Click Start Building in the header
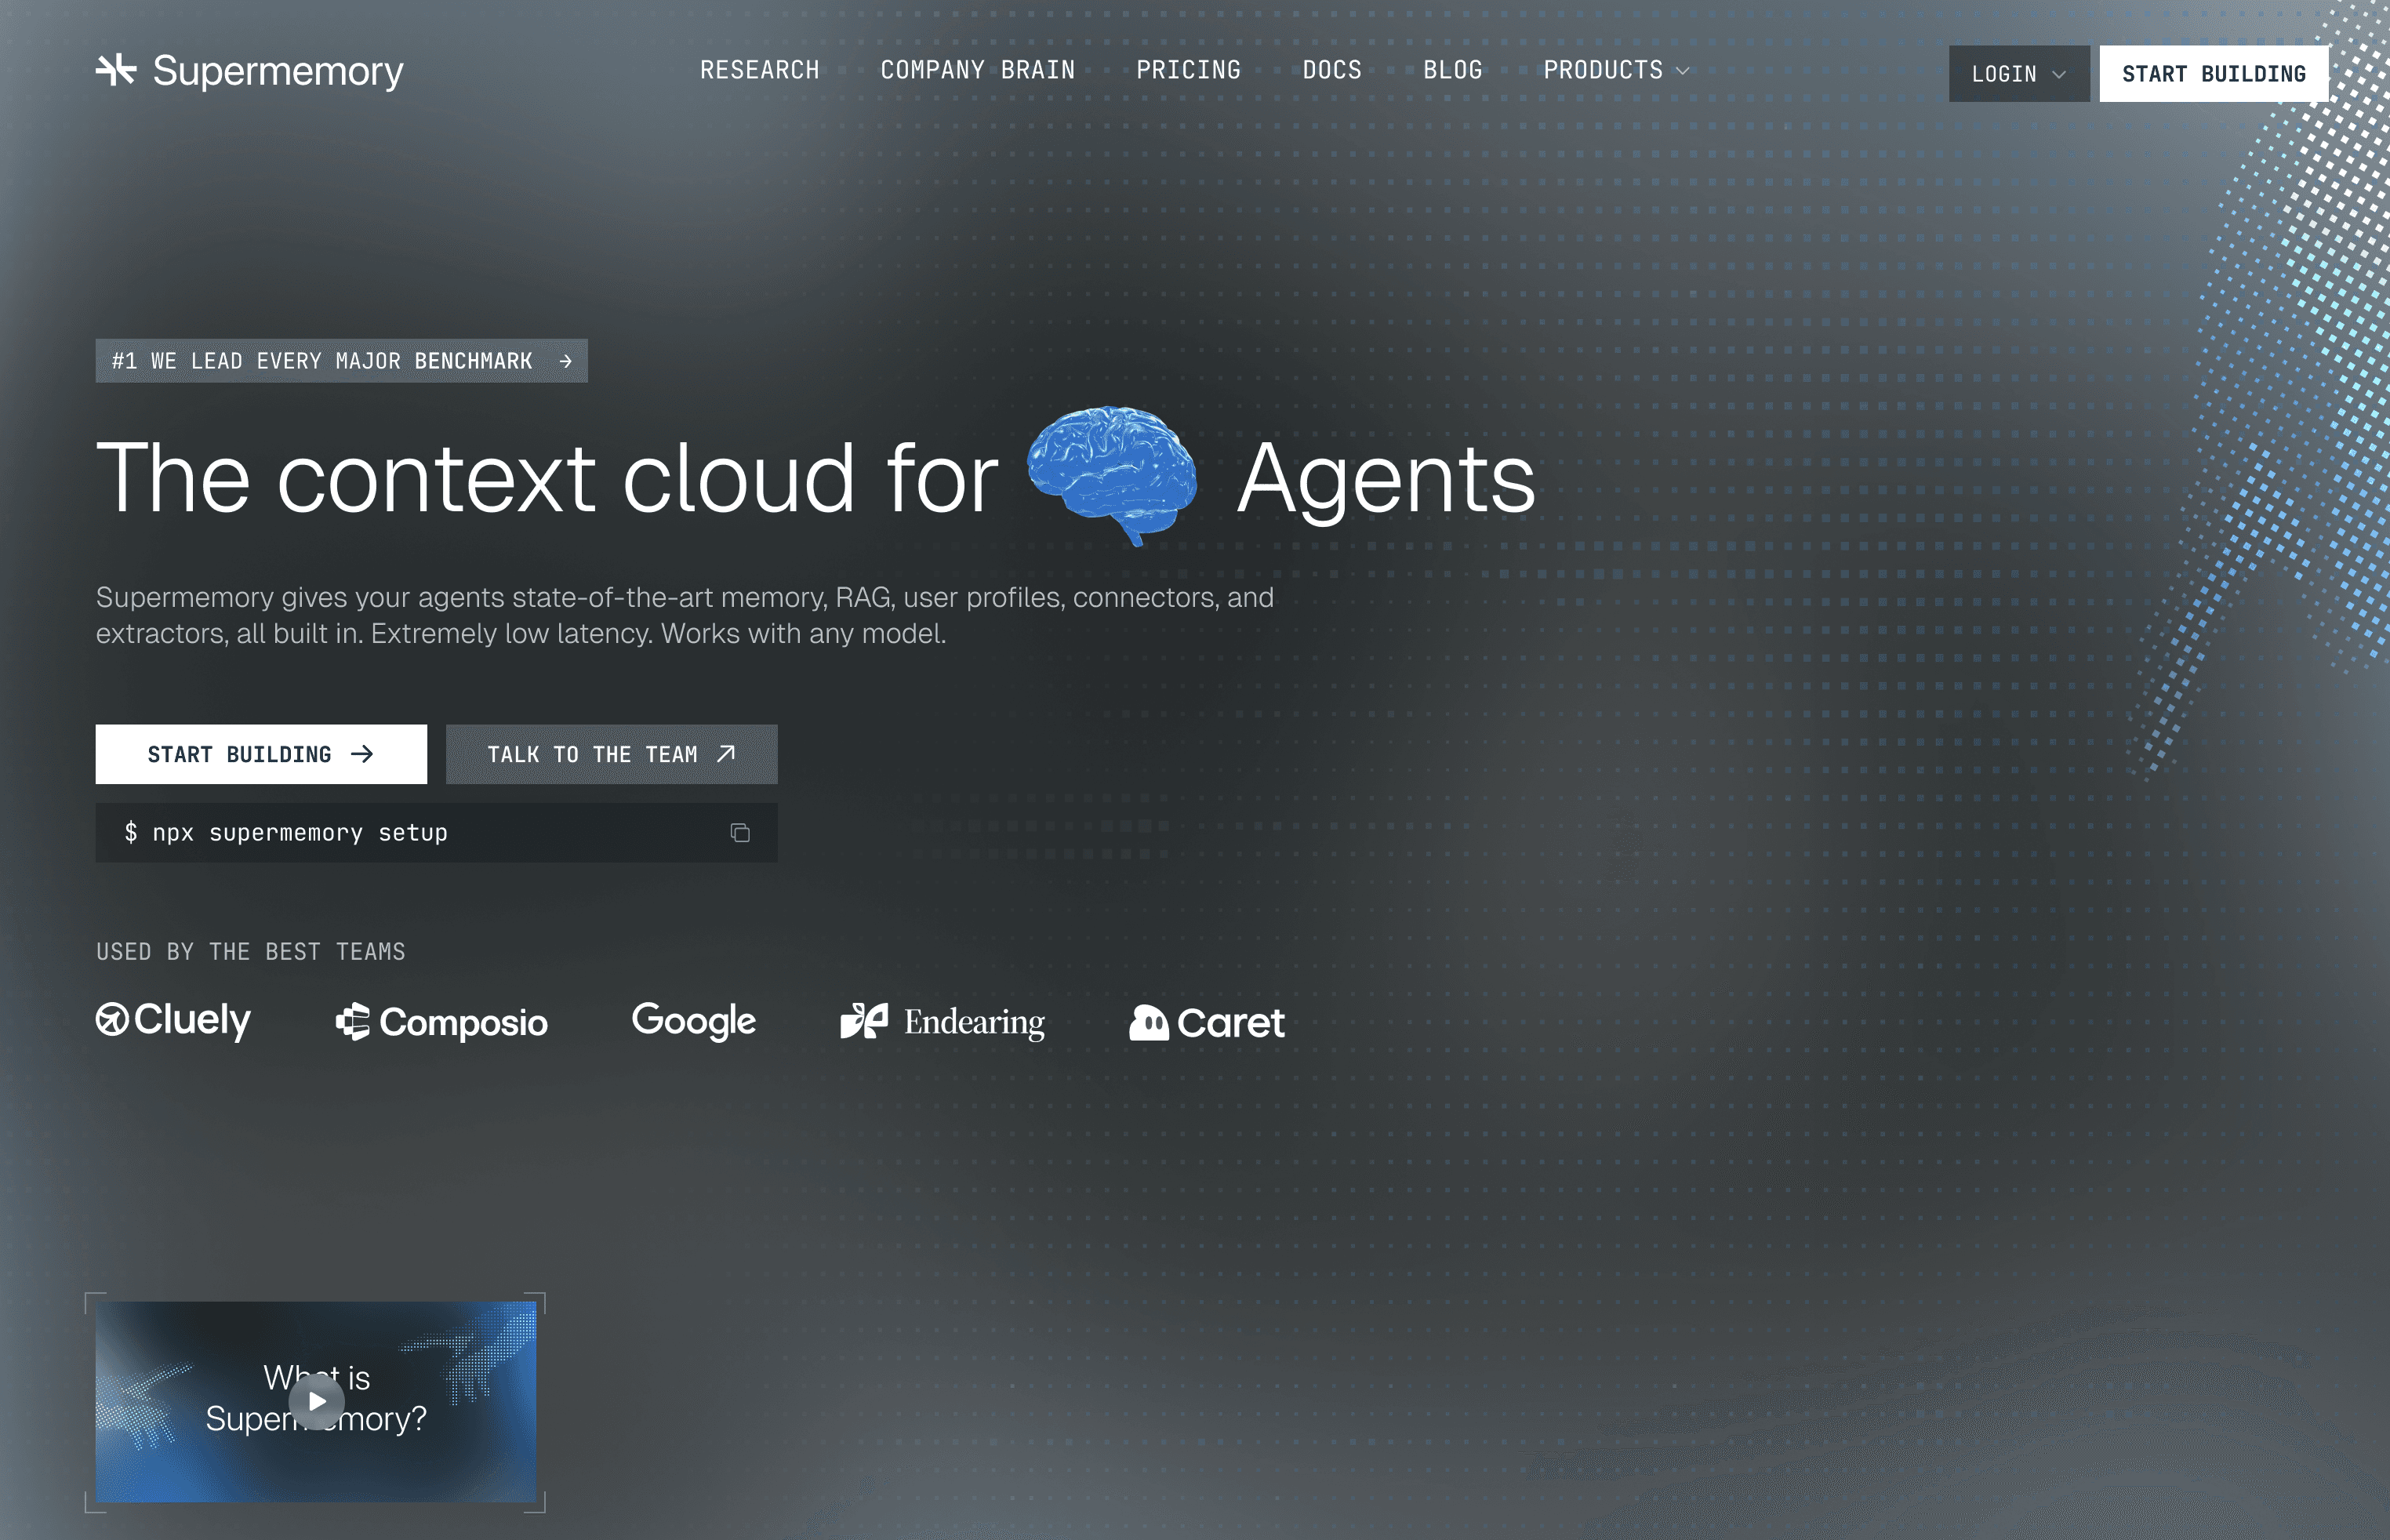 [x=2214, y=74]
